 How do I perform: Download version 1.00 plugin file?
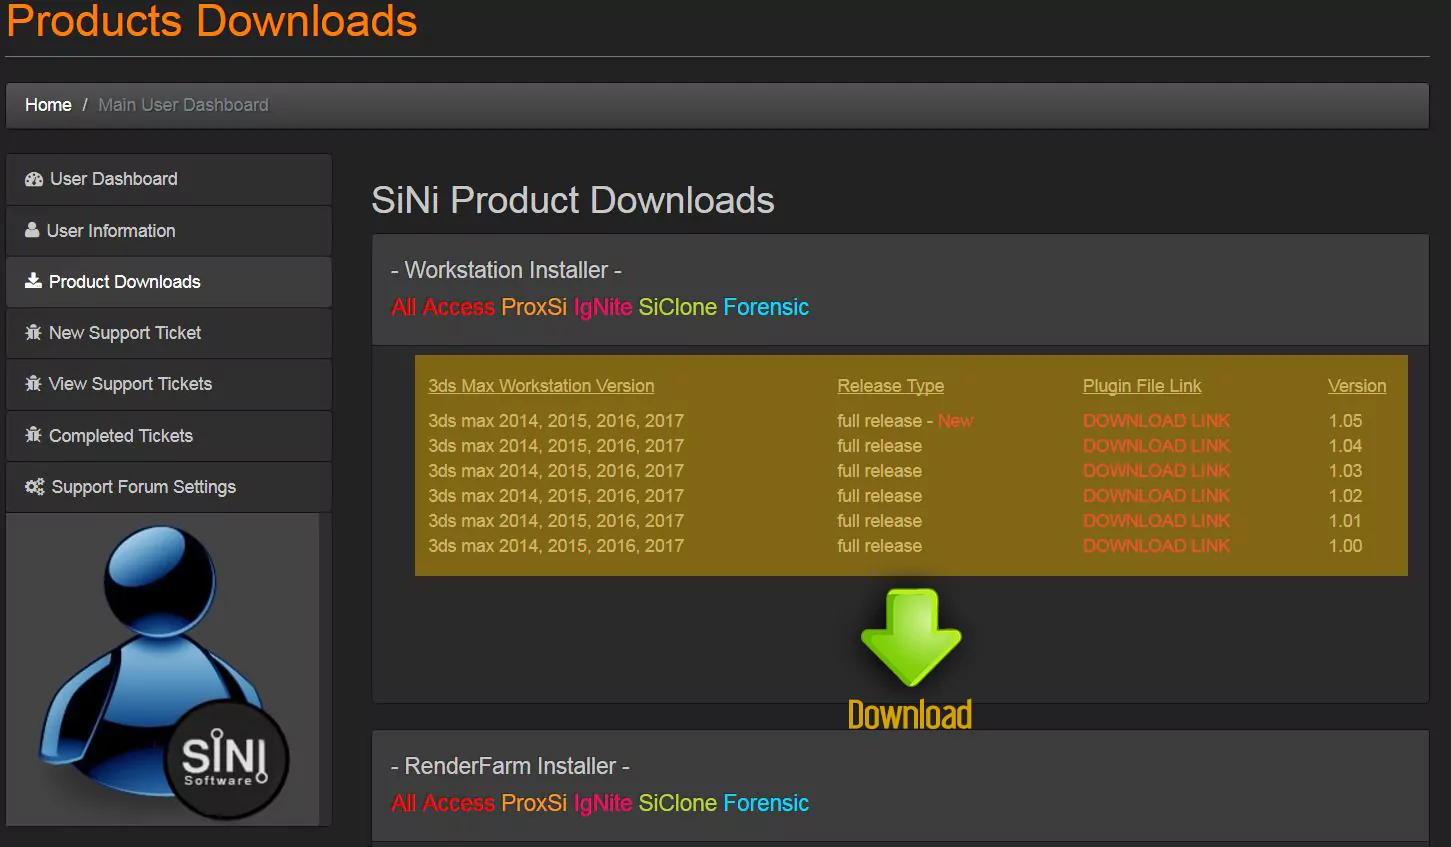pos(1156,546)
